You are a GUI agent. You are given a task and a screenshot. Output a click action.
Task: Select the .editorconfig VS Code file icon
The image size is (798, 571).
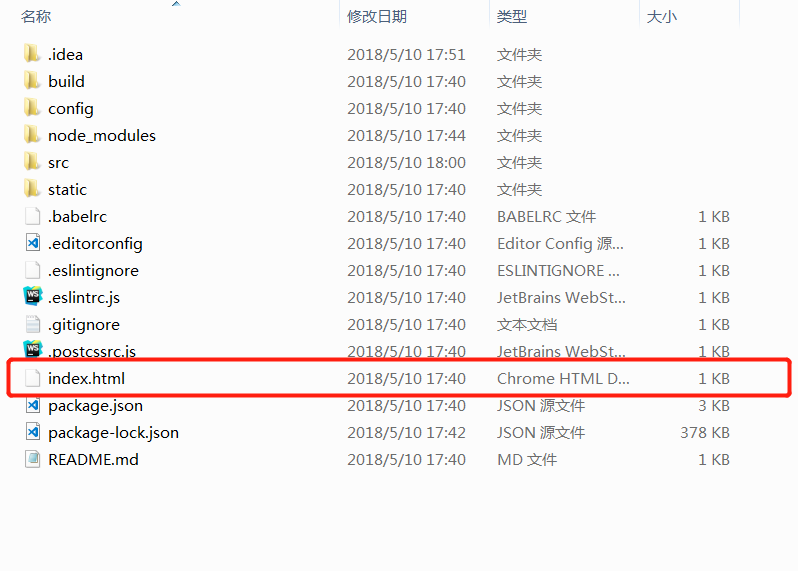tap(33, 242)
